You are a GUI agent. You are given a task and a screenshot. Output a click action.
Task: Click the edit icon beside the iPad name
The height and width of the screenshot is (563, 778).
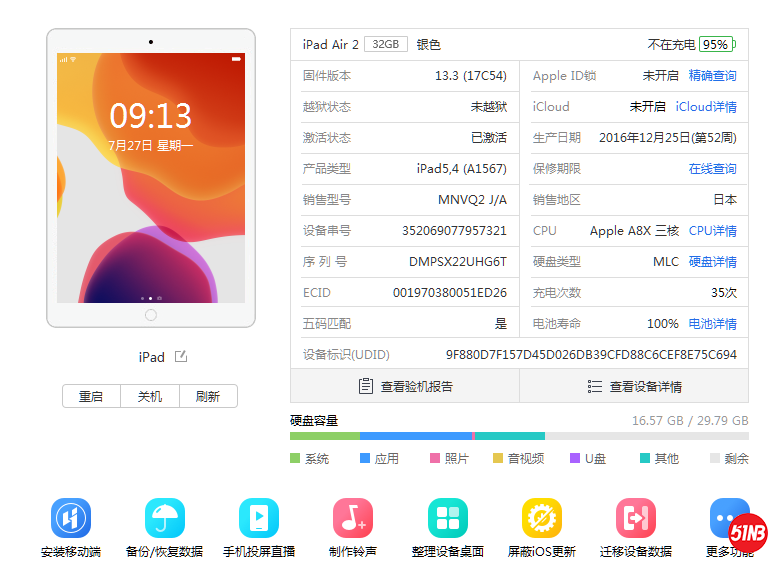181,357
